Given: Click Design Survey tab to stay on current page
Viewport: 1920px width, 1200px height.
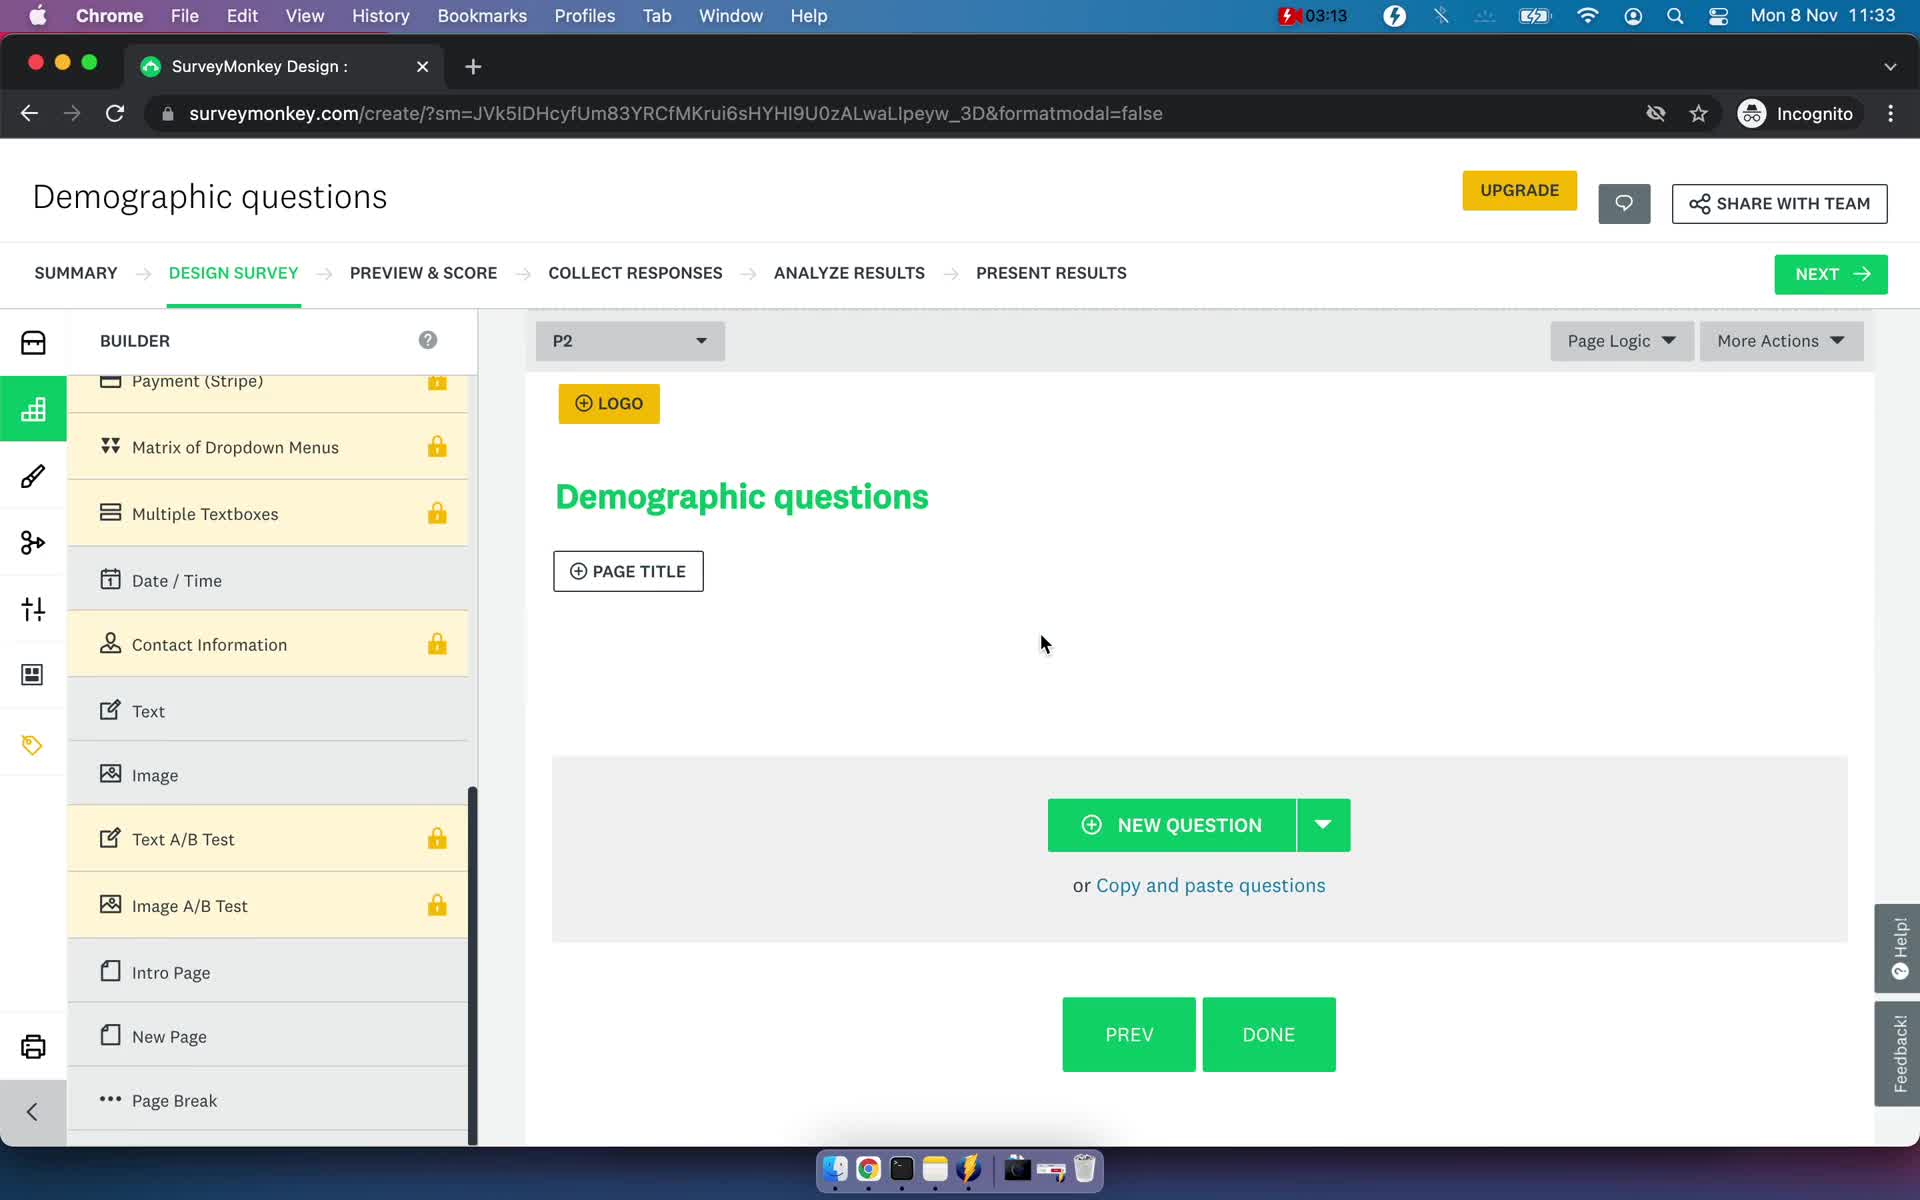Looking at the screenshot, I should coord(234,272).
